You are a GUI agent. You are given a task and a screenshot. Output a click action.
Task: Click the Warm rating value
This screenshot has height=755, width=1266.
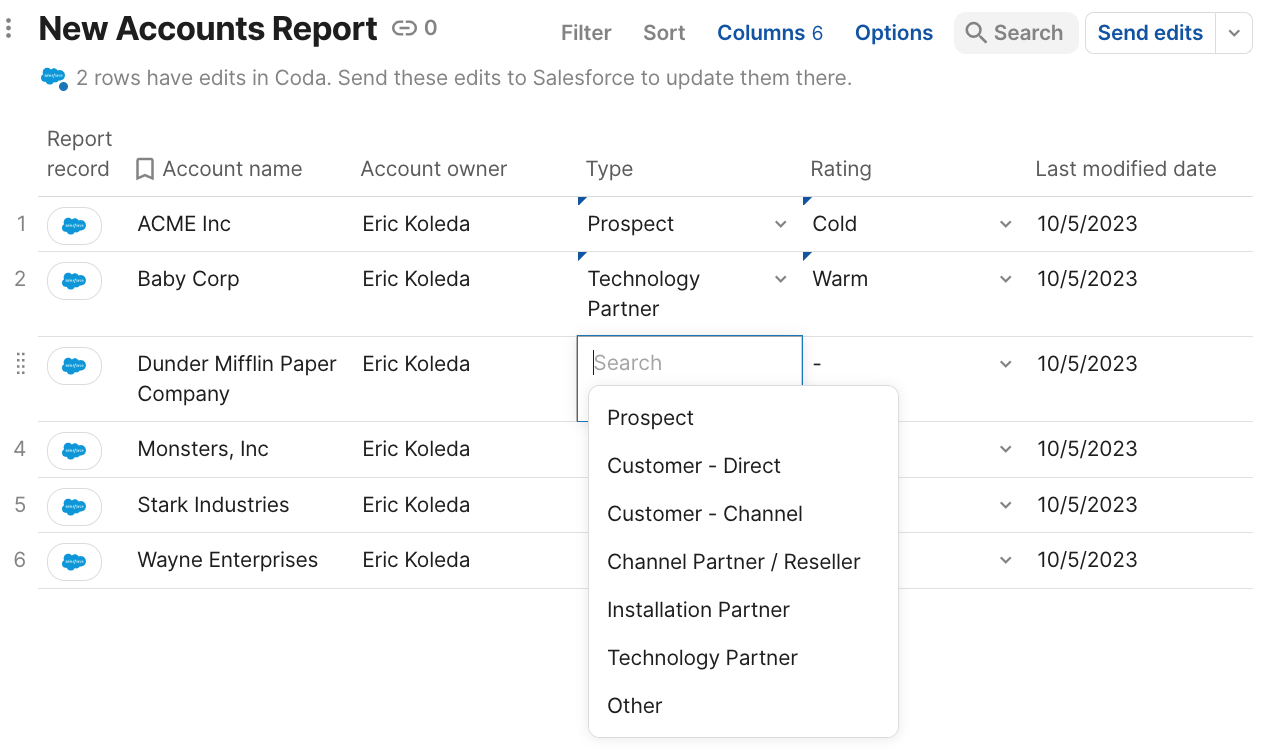point(840,279)
